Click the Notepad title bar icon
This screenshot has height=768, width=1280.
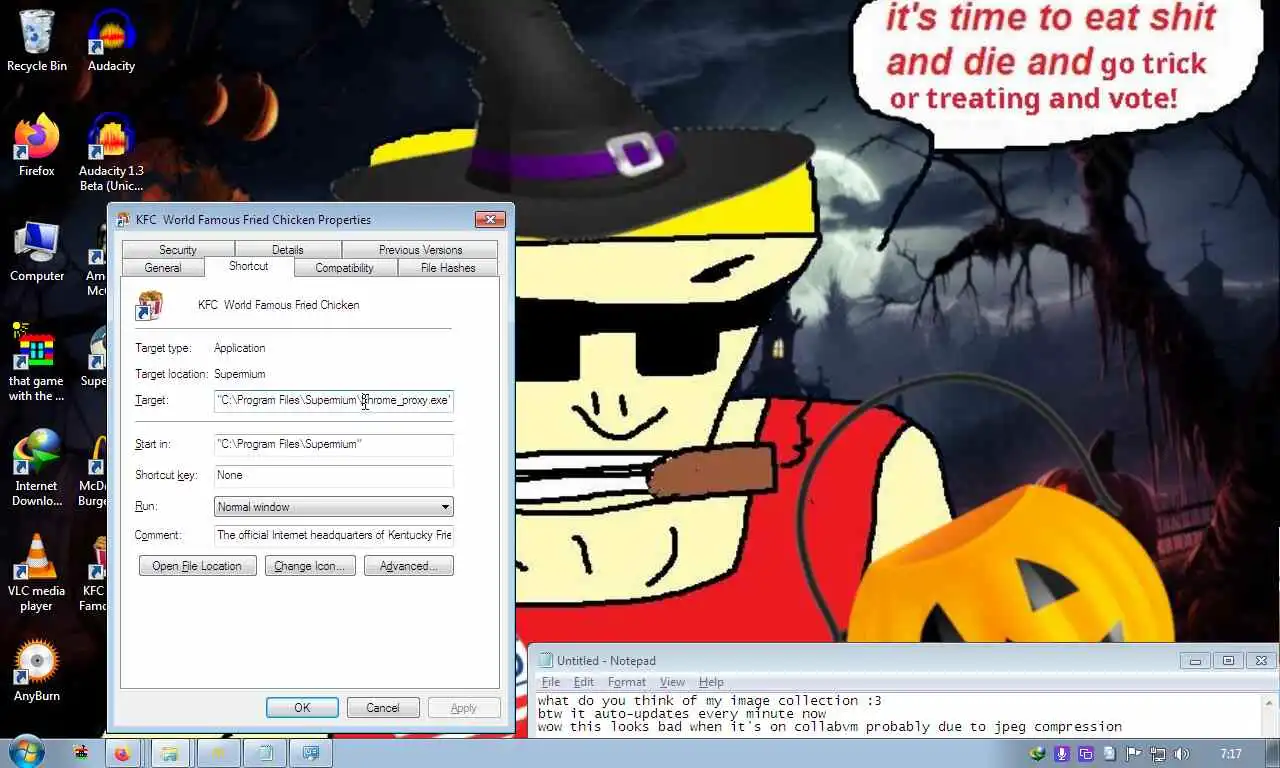click(x=545, y=660)
